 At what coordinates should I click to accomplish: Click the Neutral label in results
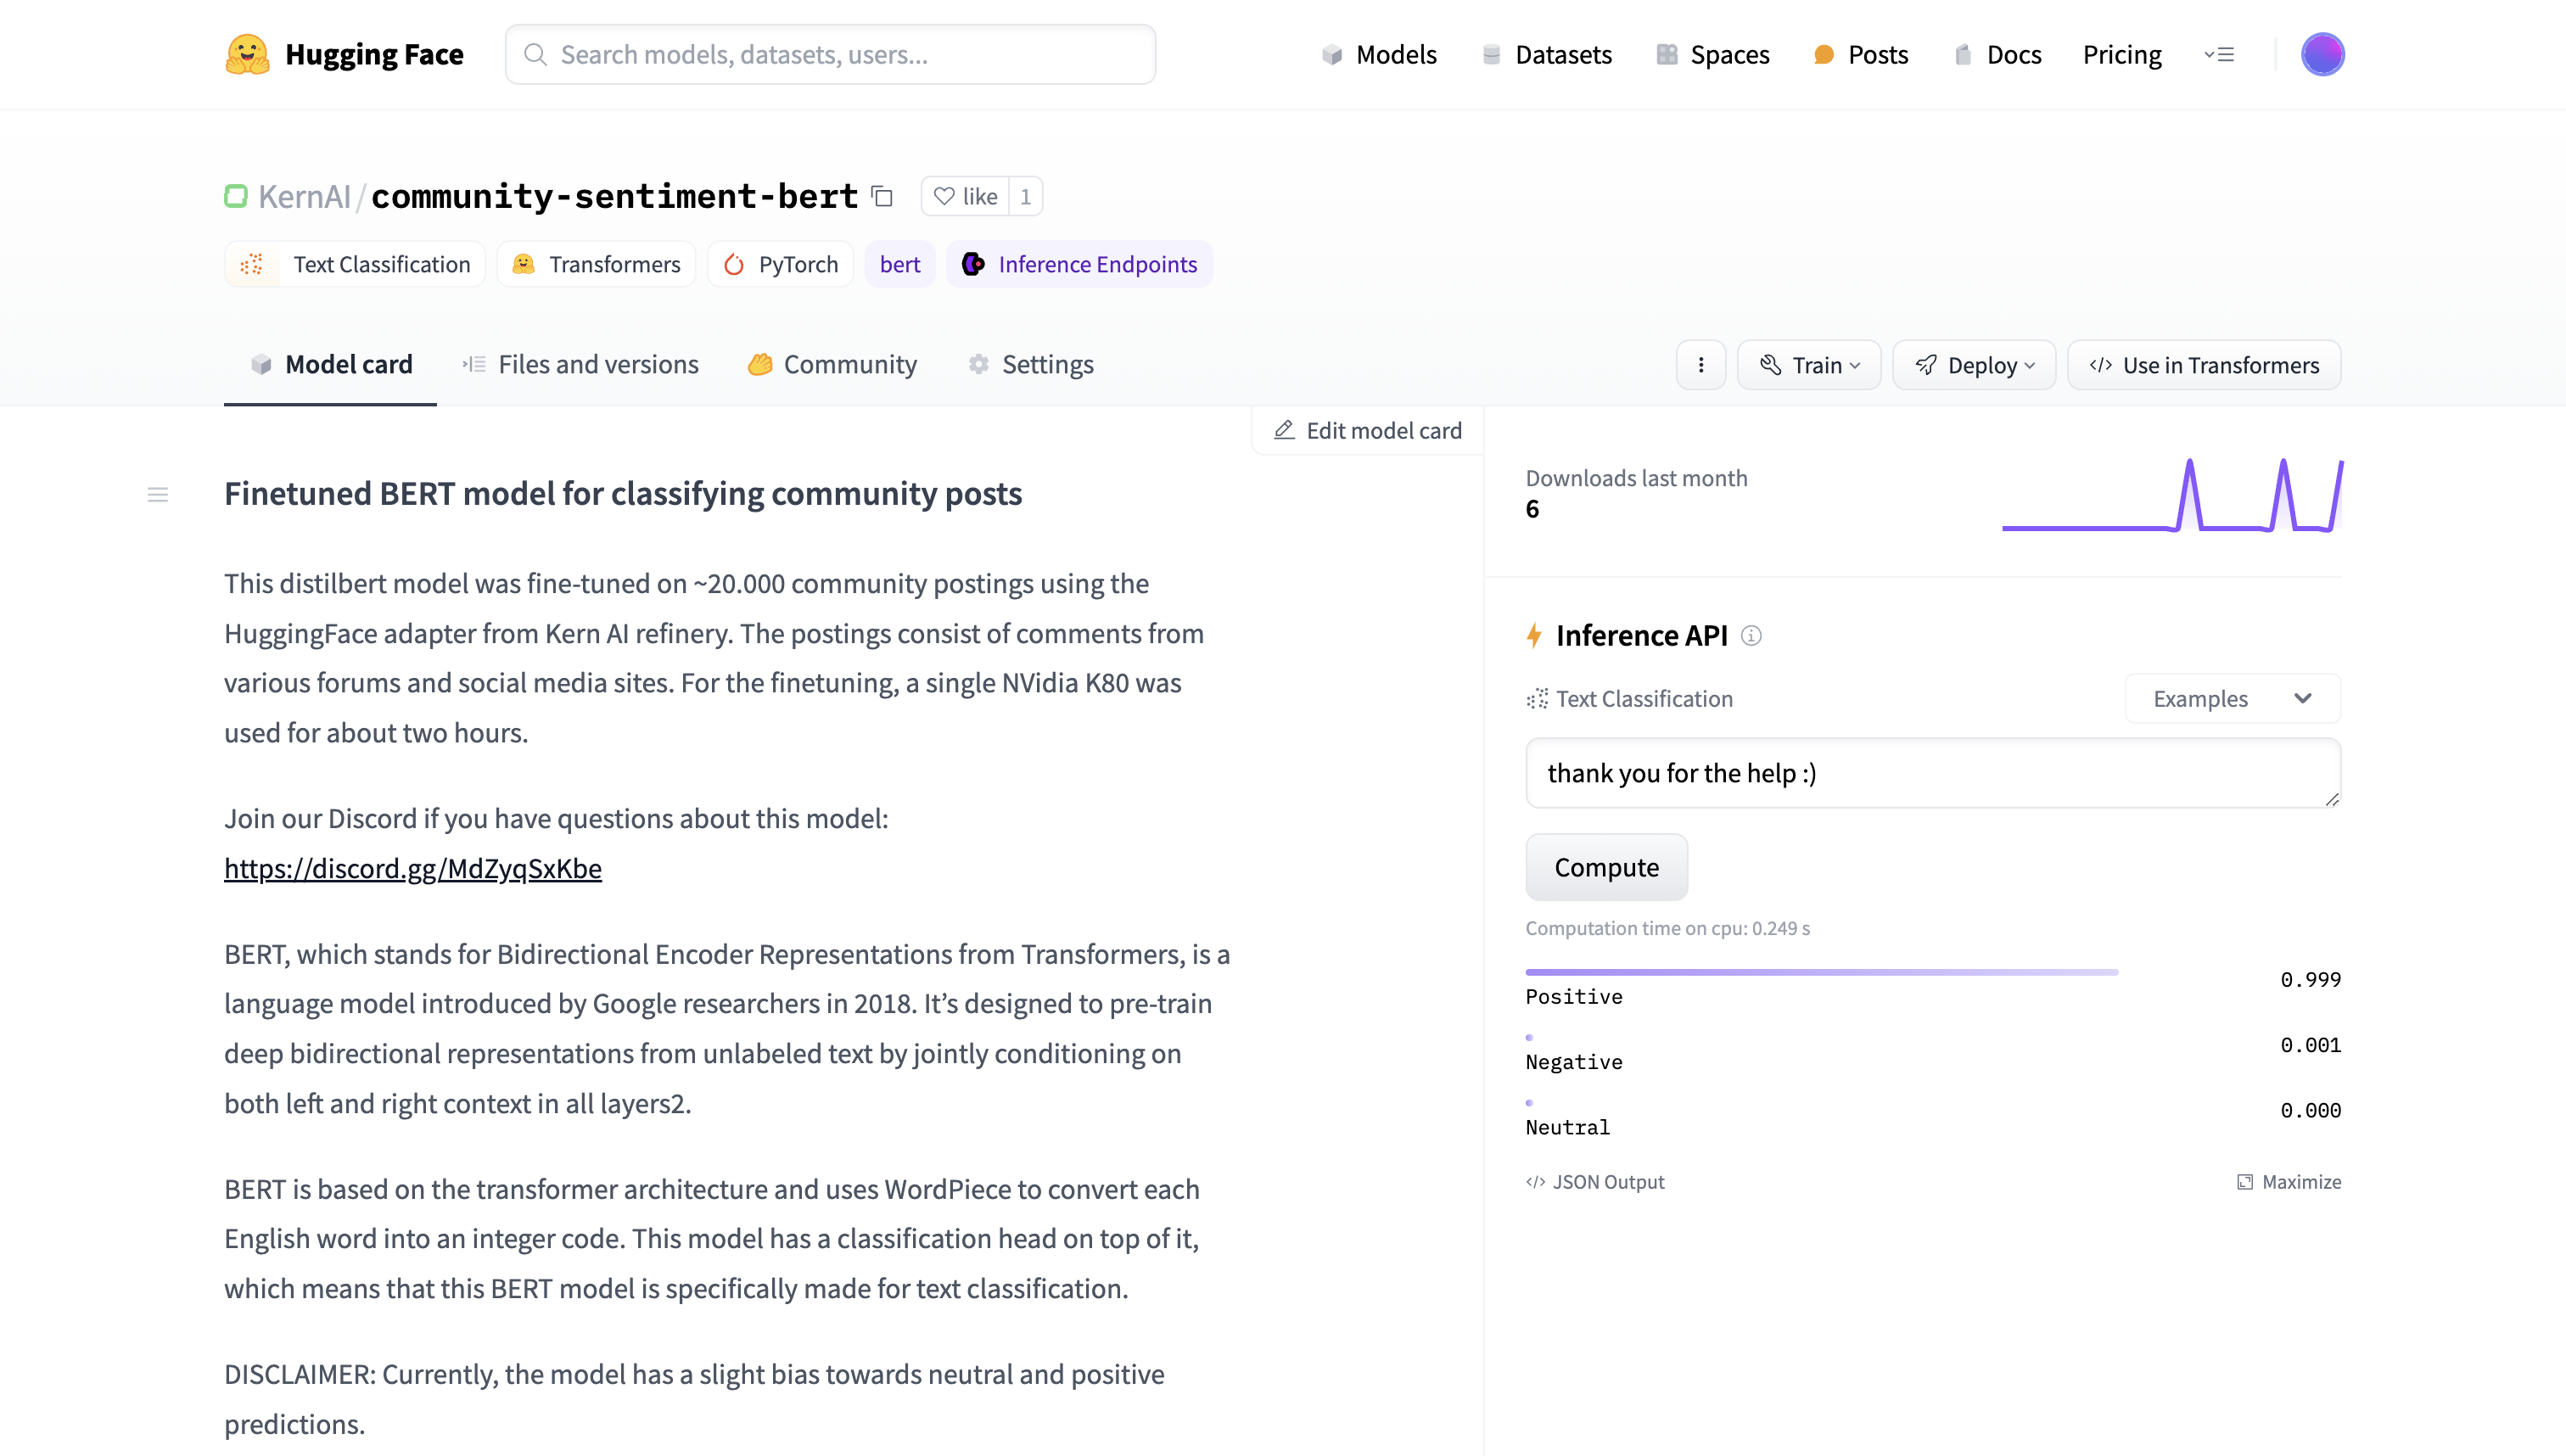[x=1567, y=1127]
